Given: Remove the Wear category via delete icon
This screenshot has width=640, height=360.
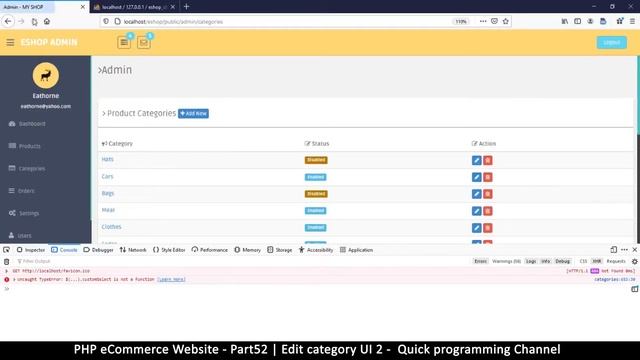Looking at the screenshot, I should (488, 211).
